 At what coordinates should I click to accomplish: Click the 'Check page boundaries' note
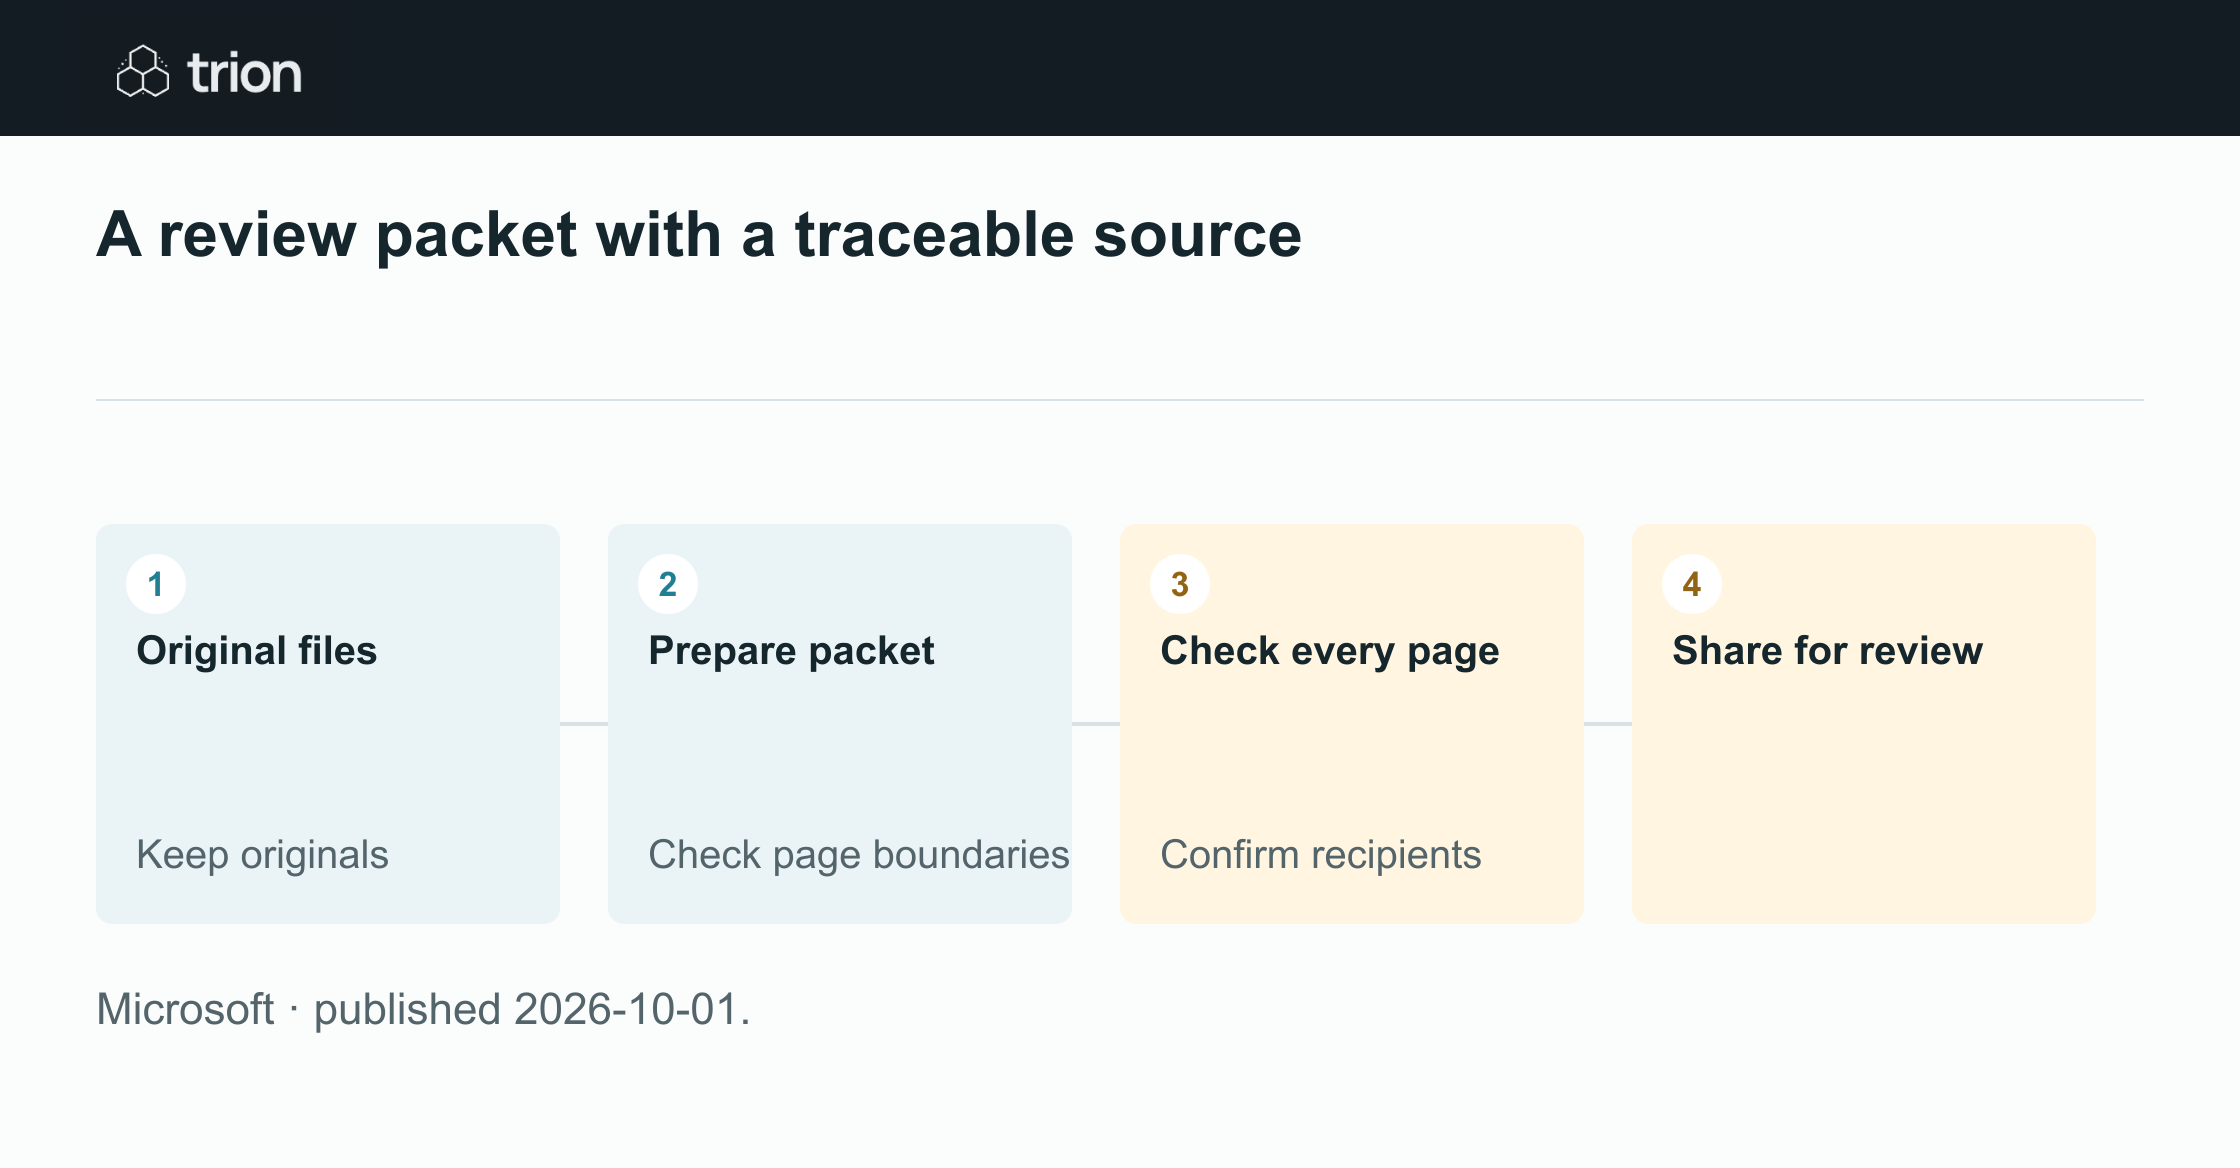(859, 855)
